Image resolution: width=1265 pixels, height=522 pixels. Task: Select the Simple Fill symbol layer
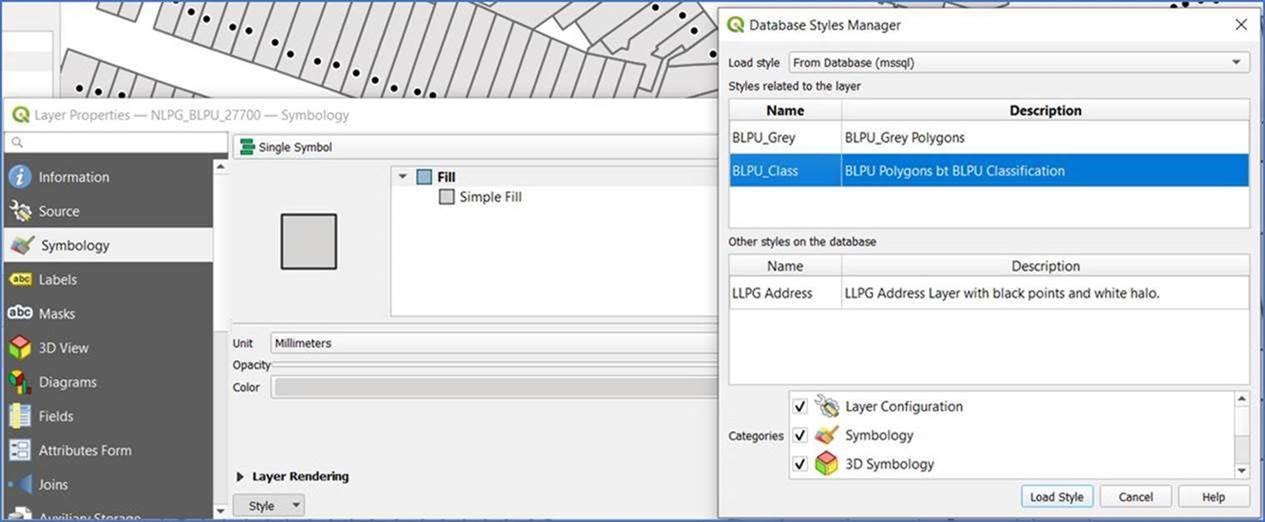click(491, 197)
